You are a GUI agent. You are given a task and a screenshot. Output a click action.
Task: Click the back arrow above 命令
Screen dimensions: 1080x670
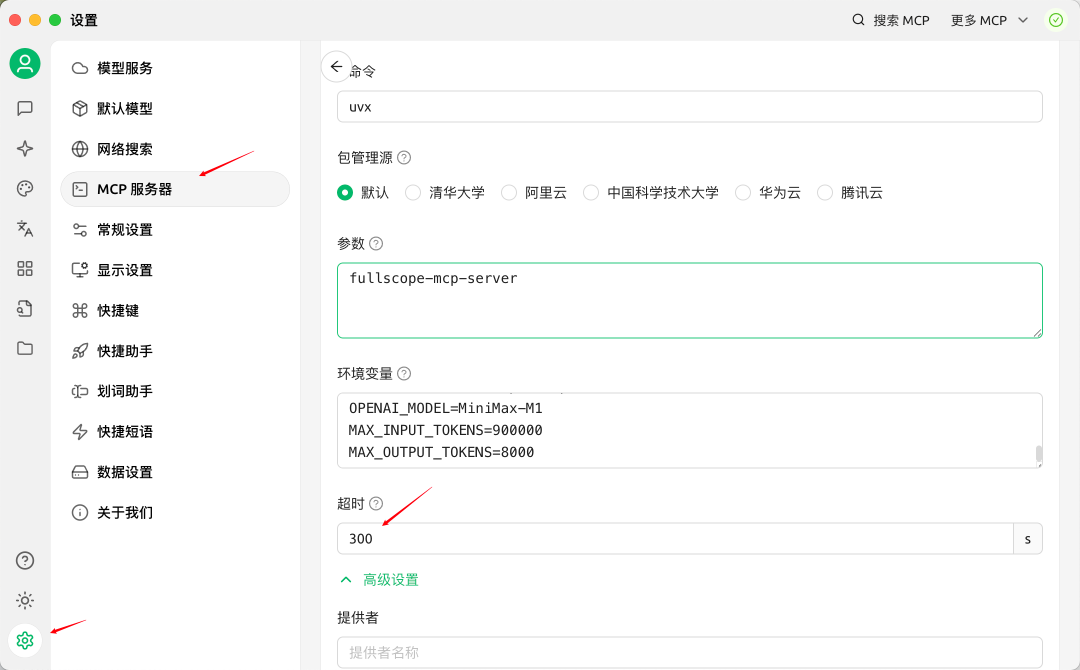tap(336, 66)
